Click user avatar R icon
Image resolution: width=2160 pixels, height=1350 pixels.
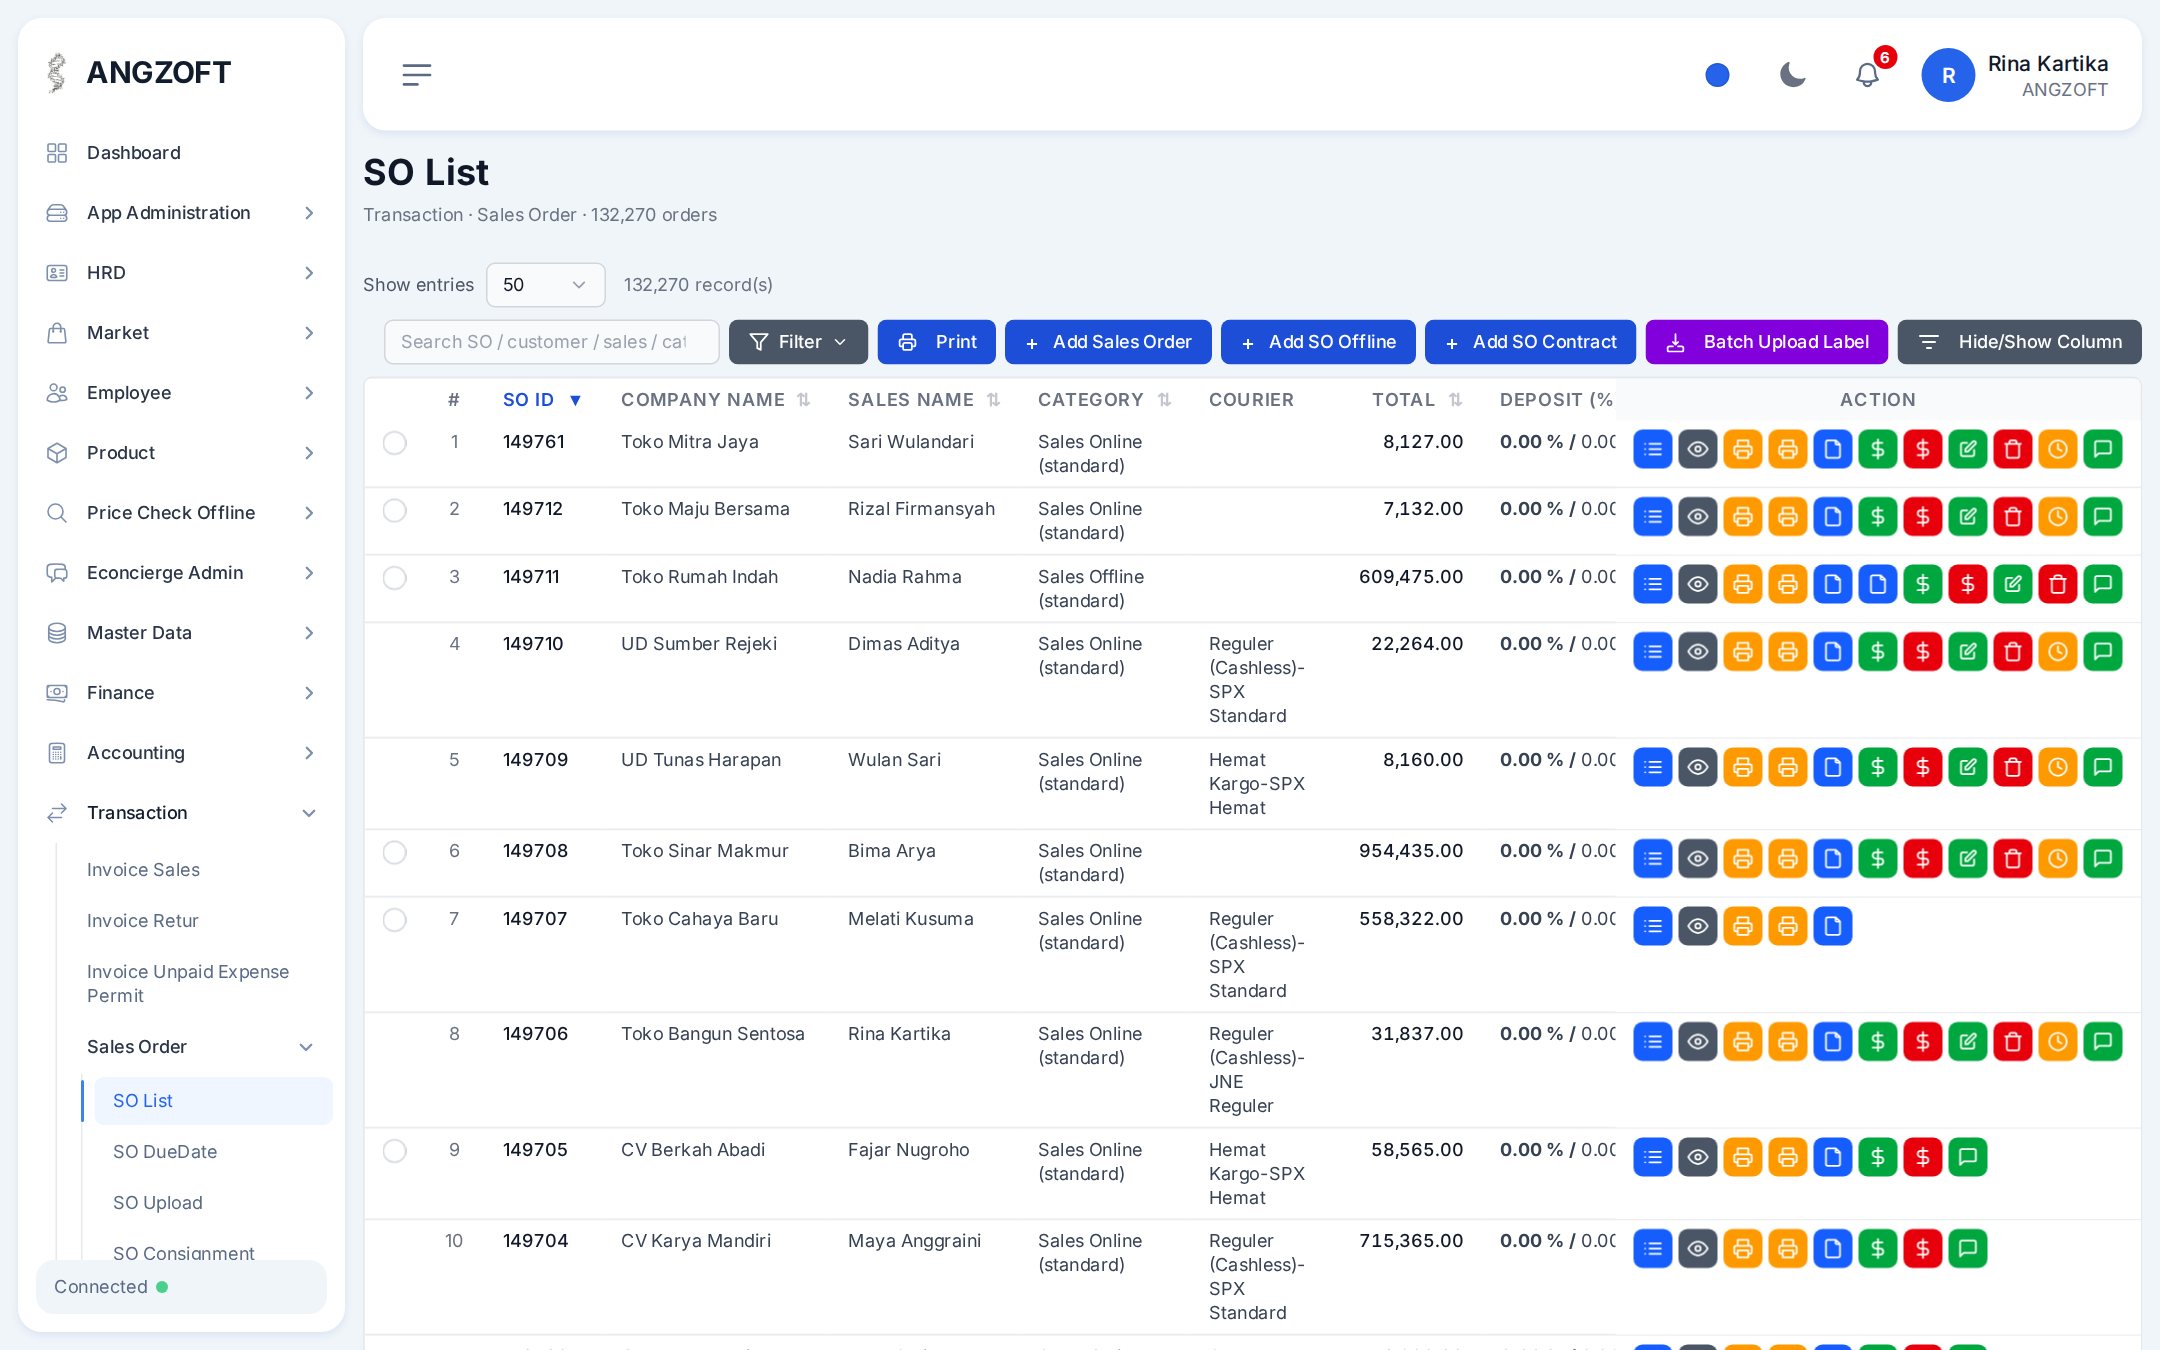tap(1948, 75)
